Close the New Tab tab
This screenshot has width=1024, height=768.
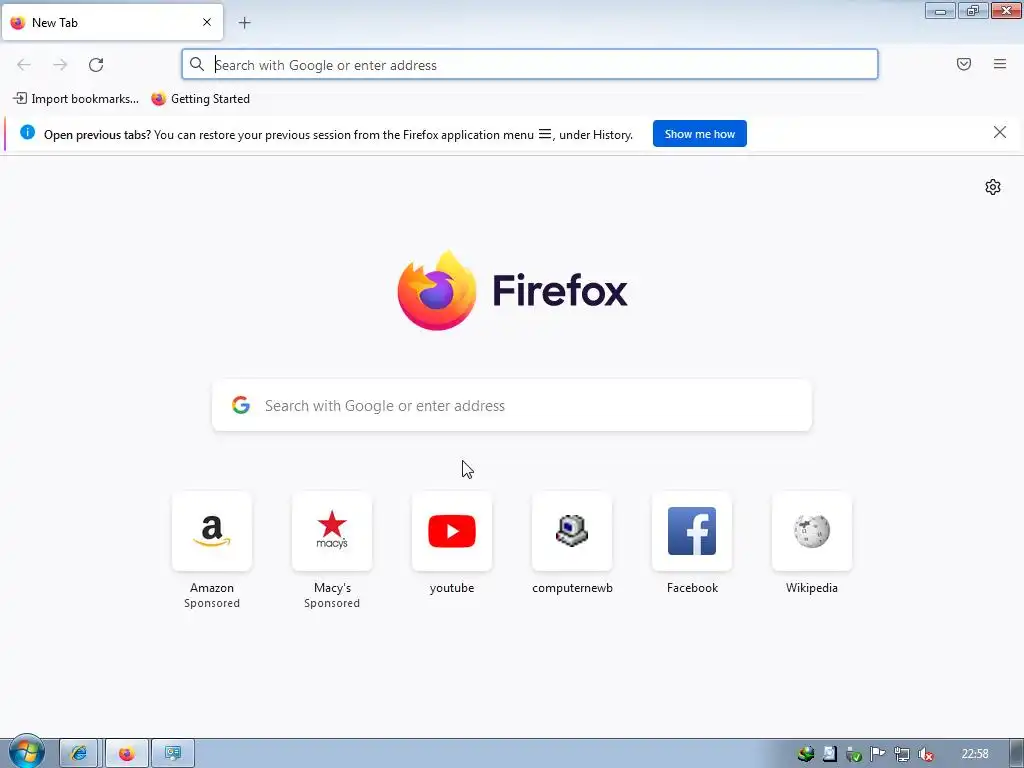(x=207, y=22)
